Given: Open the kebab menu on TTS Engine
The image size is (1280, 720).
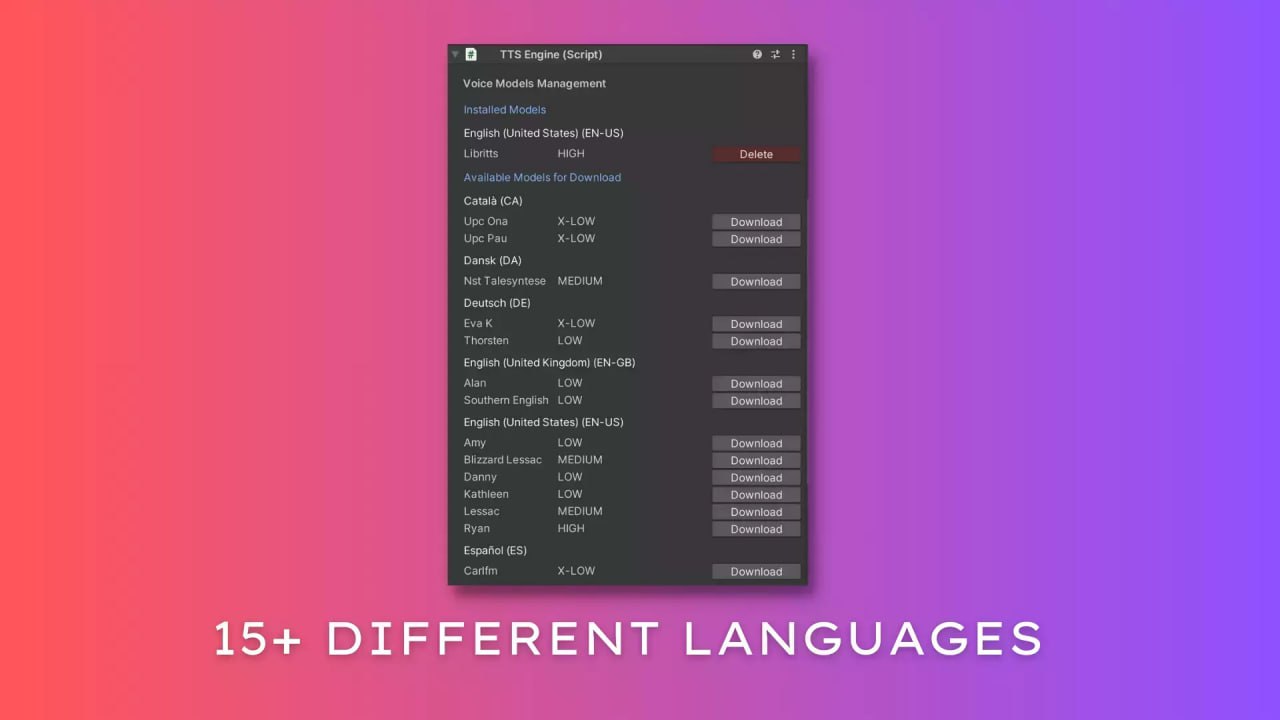Looking at the screenshot, I should point(793,54).
